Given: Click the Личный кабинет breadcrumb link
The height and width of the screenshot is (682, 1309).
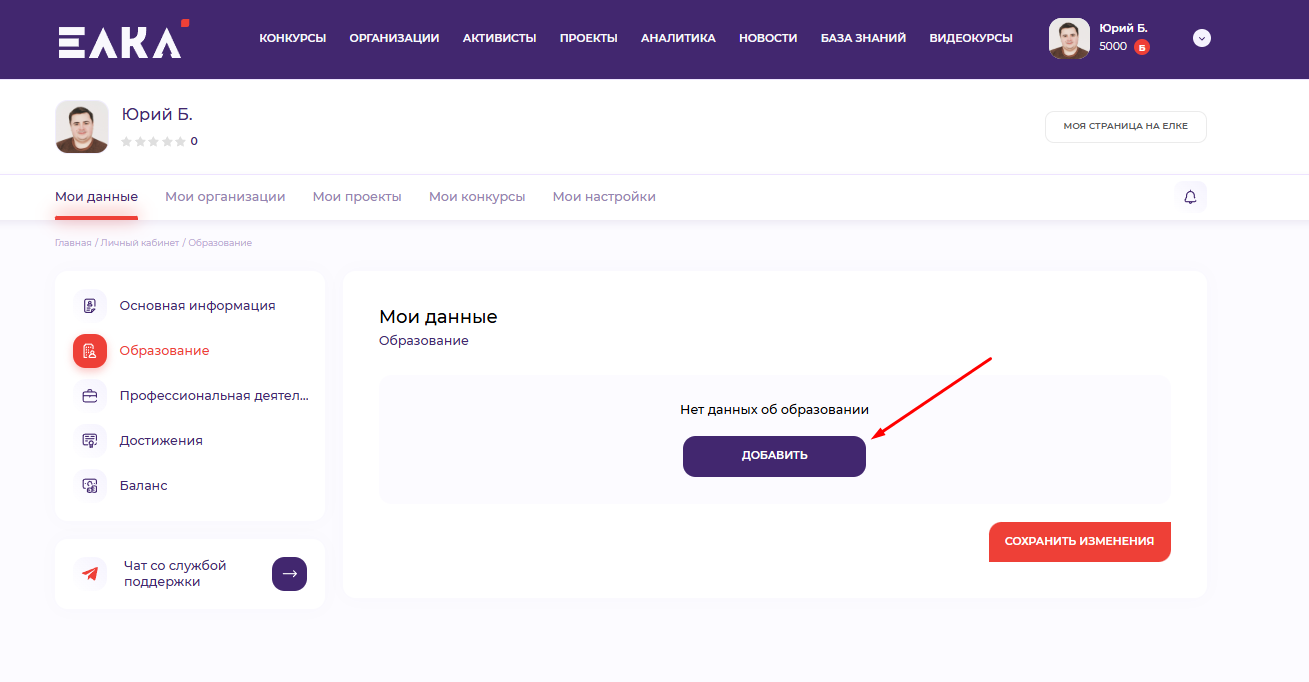Looking at the screenshot, I should click(x=140, y=243).
